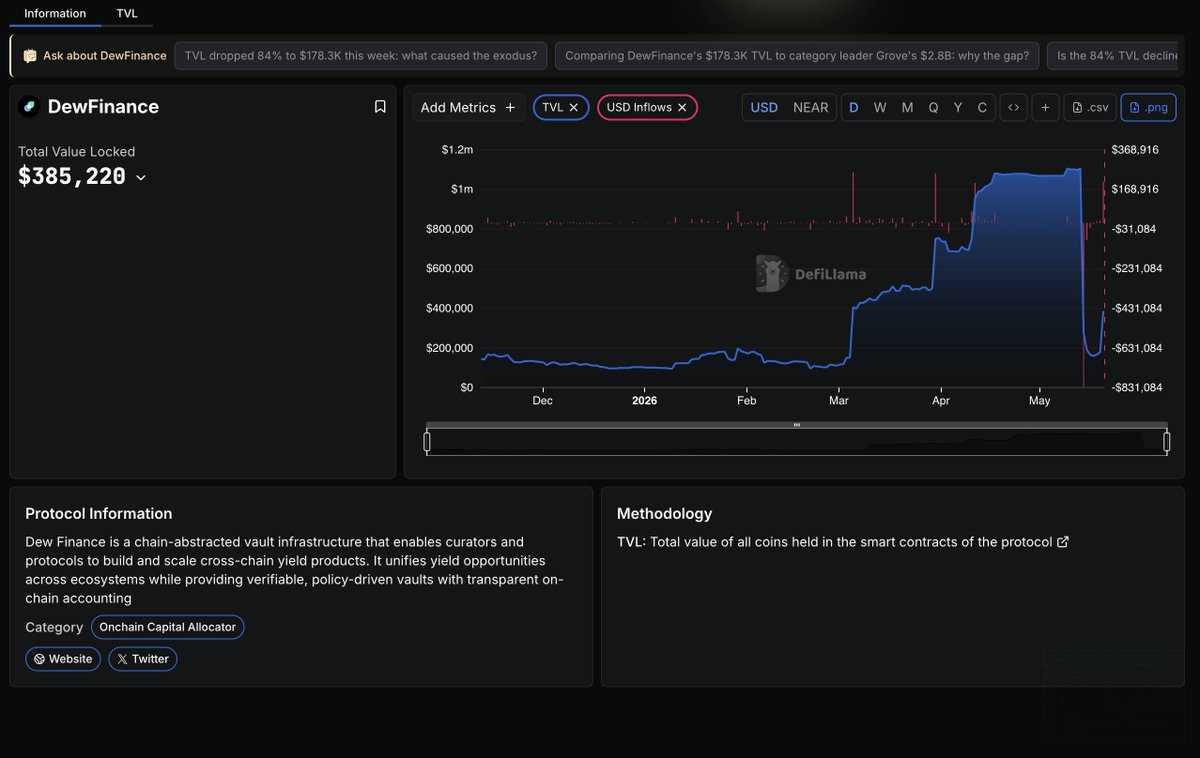Screen dimensions: 1200x758
Task: Select cumulative (C) interval
Action: (982, 107)
